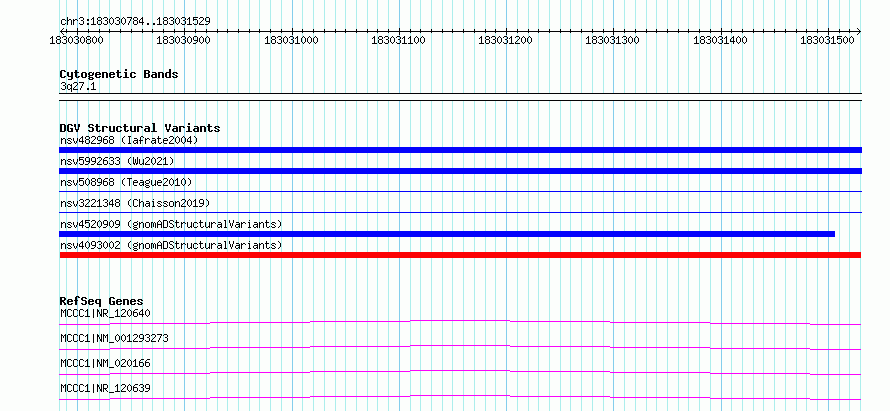Click the RefSeq Genes track title
The width and height of the screenshot is (890, 411).
102,301
